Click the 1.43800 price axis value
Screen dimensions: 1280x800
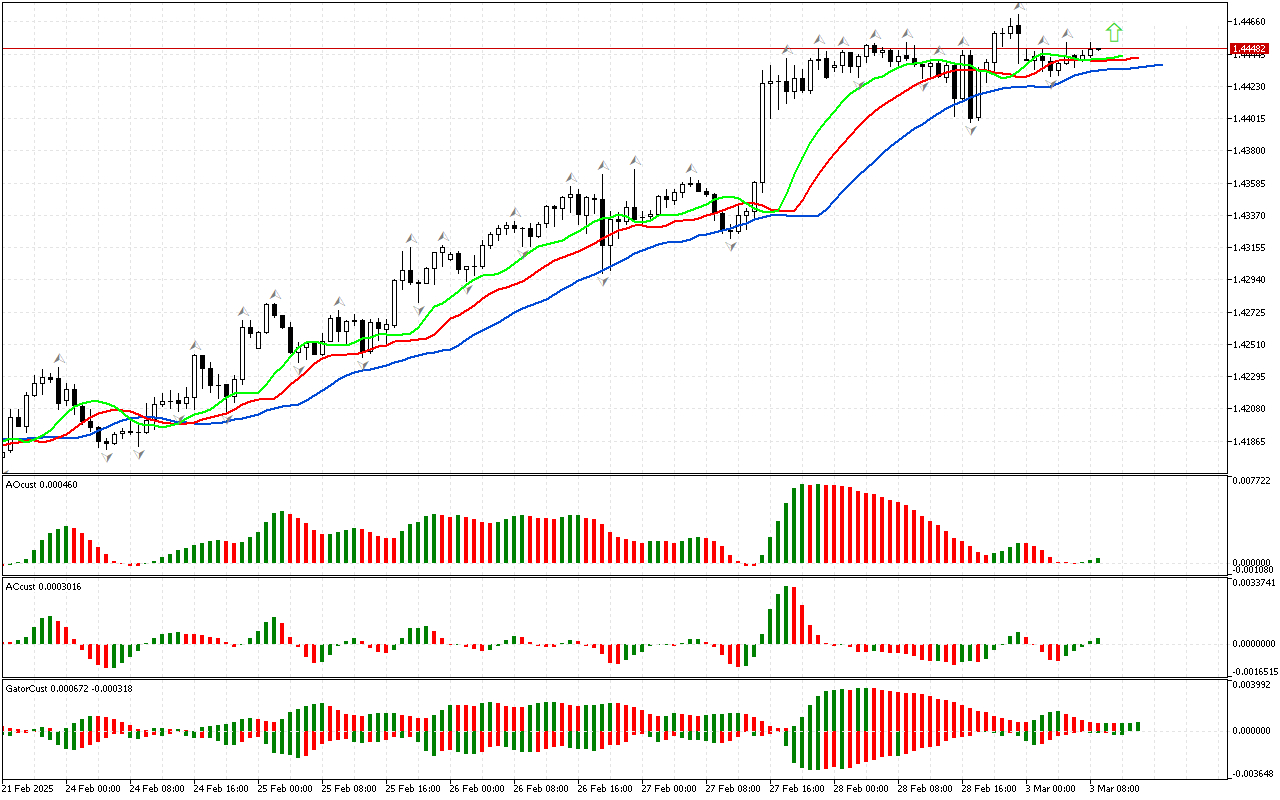(x=1251, y=151)
